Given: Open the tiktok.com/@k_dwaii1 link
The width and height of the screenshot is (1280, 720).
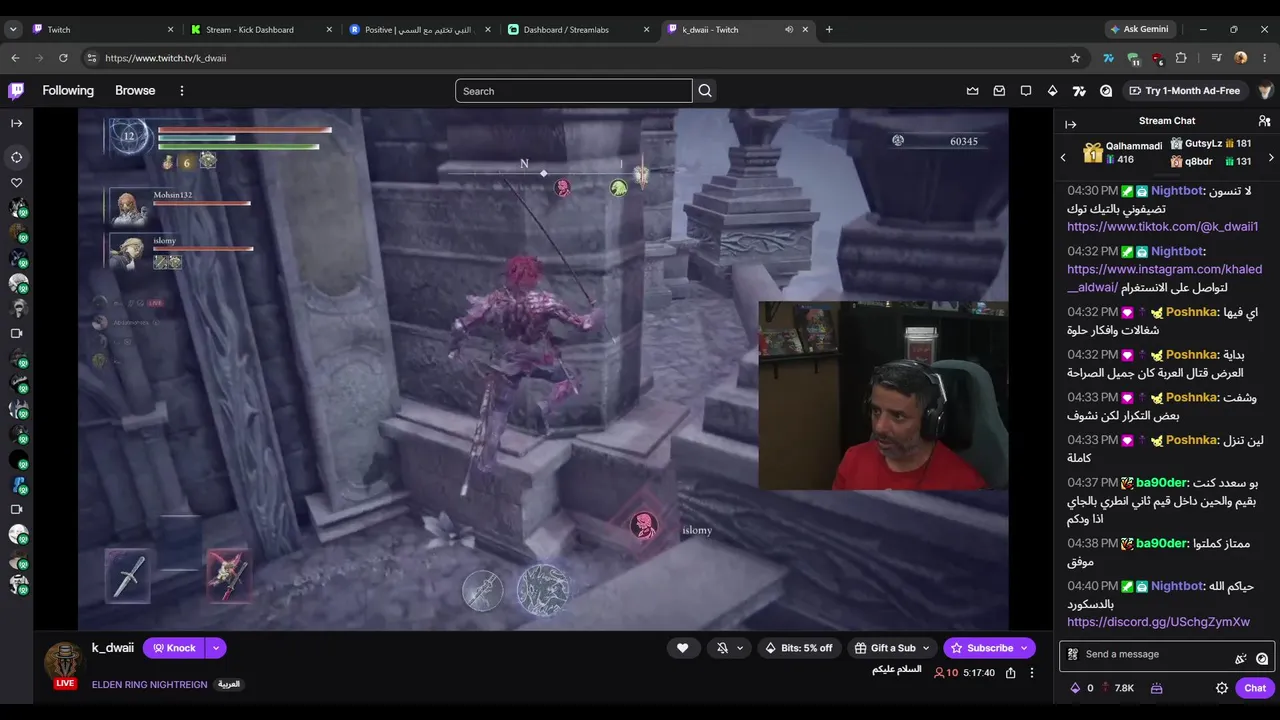Looking at the screenshot, I should pyautogui.click(x=1163, y=227).
